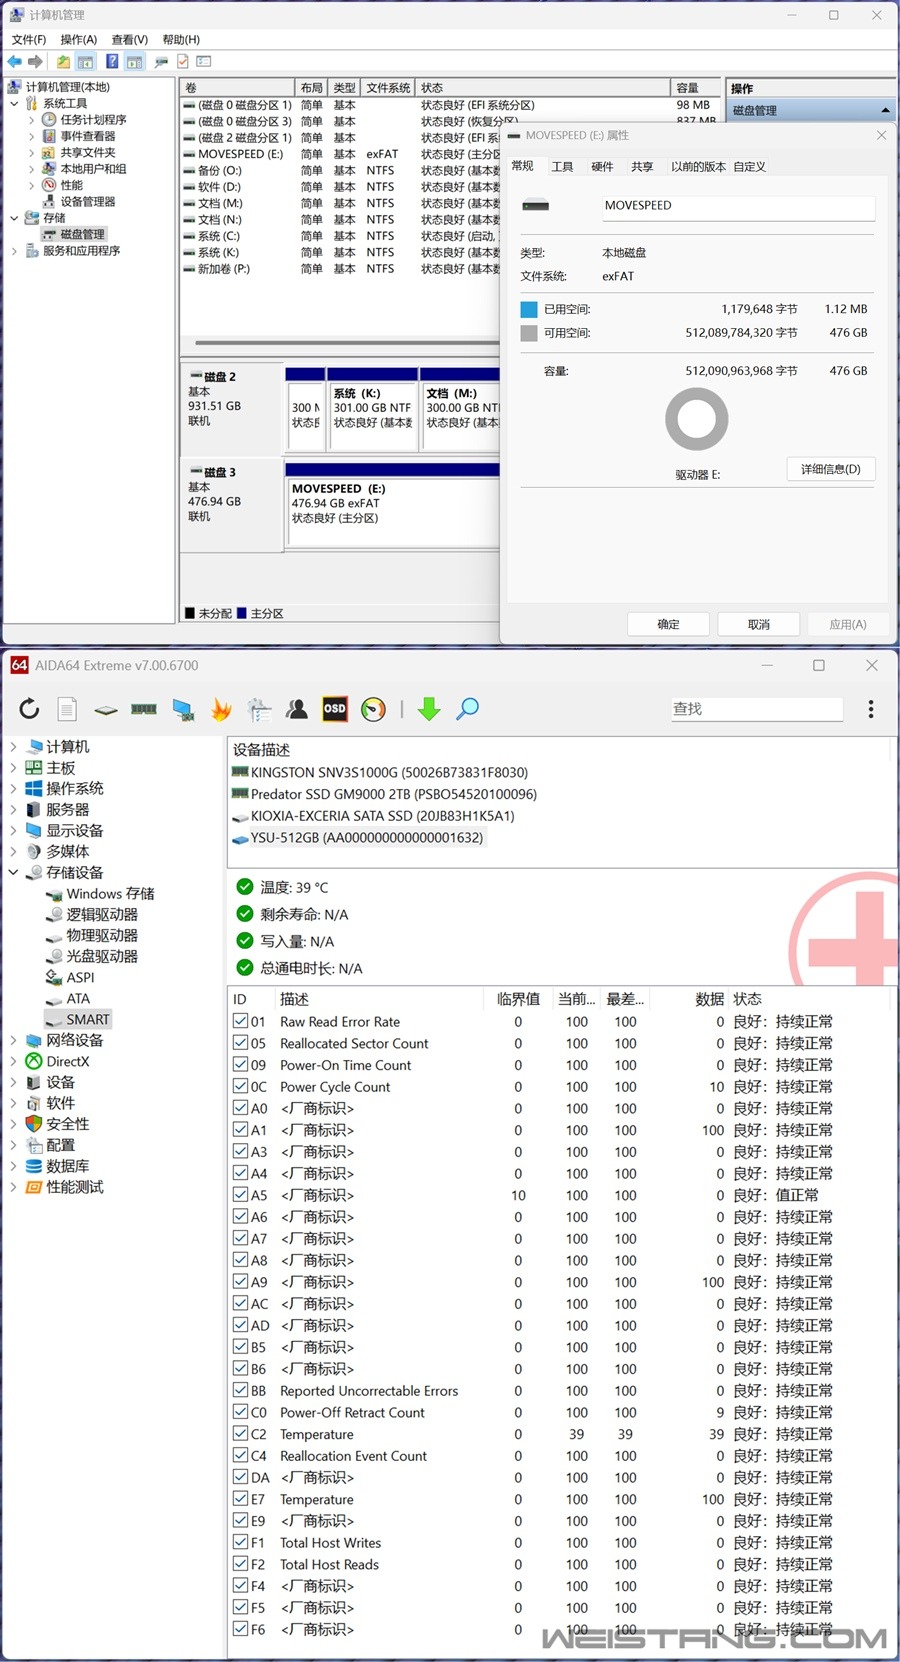Image resolution: width=900 pixels, height=1662 pixels.
Task: Select Performance (性能) in Computer Management tree
Action: coord(72,185)
